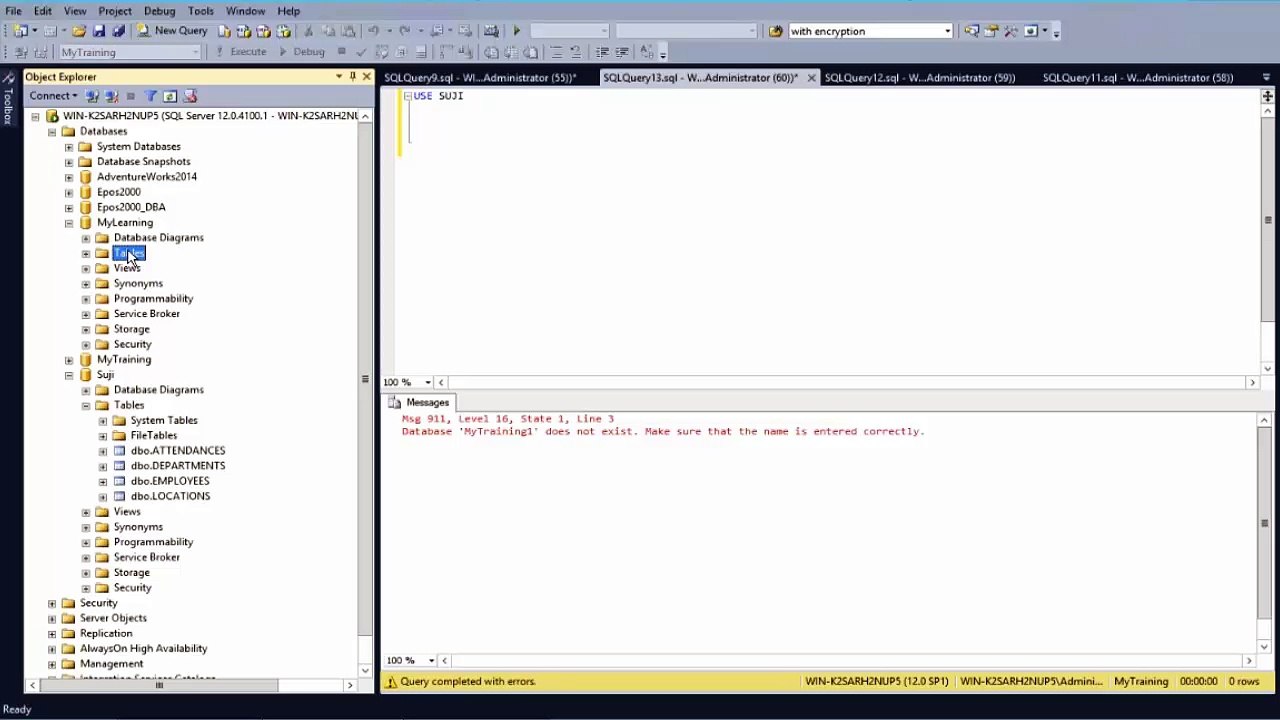Open the View menu

pyautogui.click(x=75, y=11)
